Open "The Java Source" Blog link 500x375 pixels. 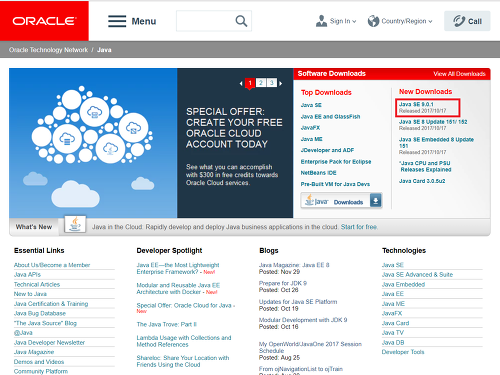click(45, 323)
